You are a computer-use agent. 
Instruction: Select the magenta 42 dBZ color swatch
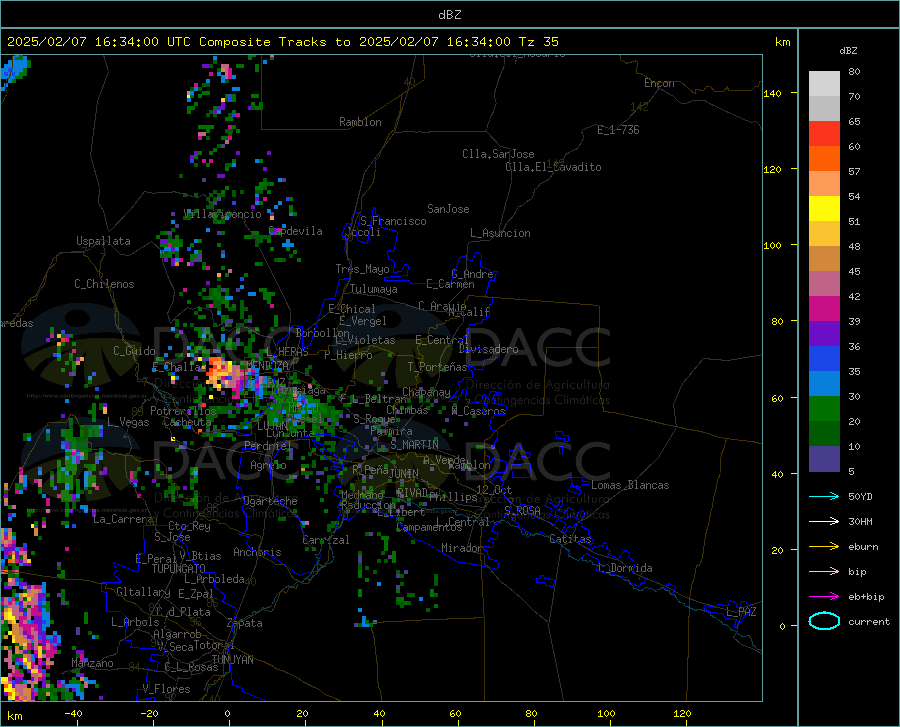click(x=824, y=309)
